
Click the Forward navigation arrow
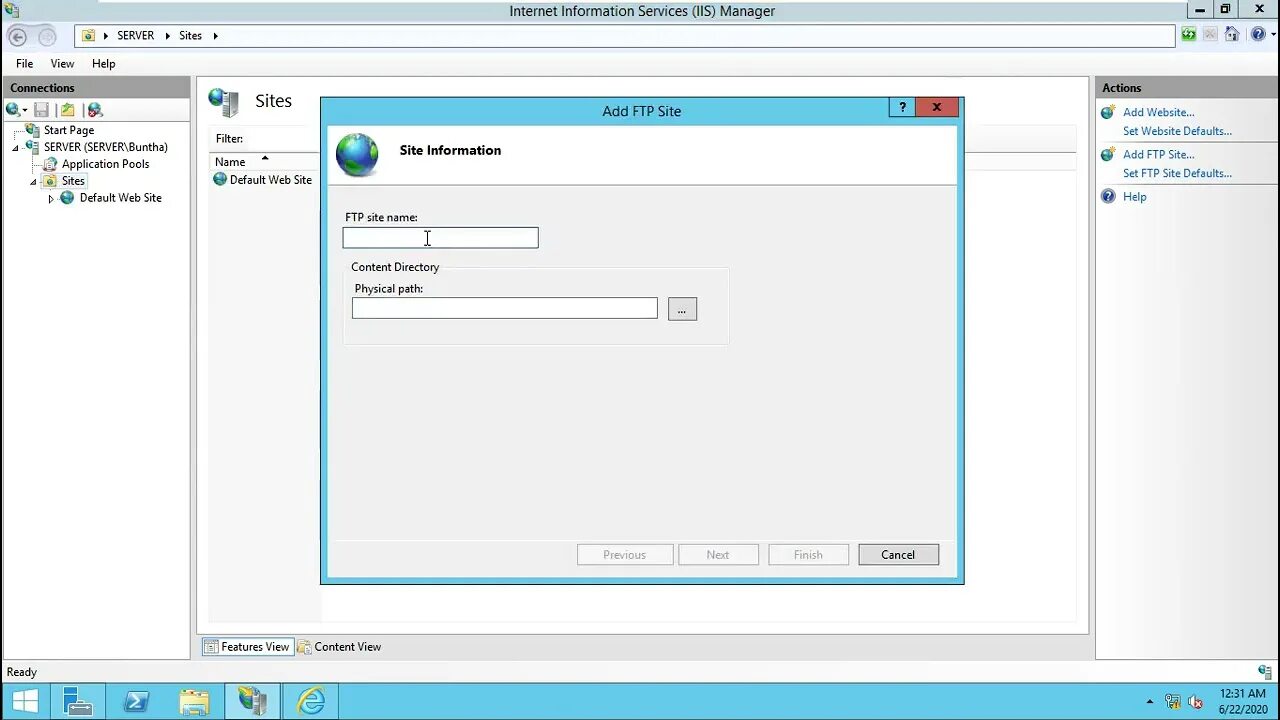pos(47,37)
